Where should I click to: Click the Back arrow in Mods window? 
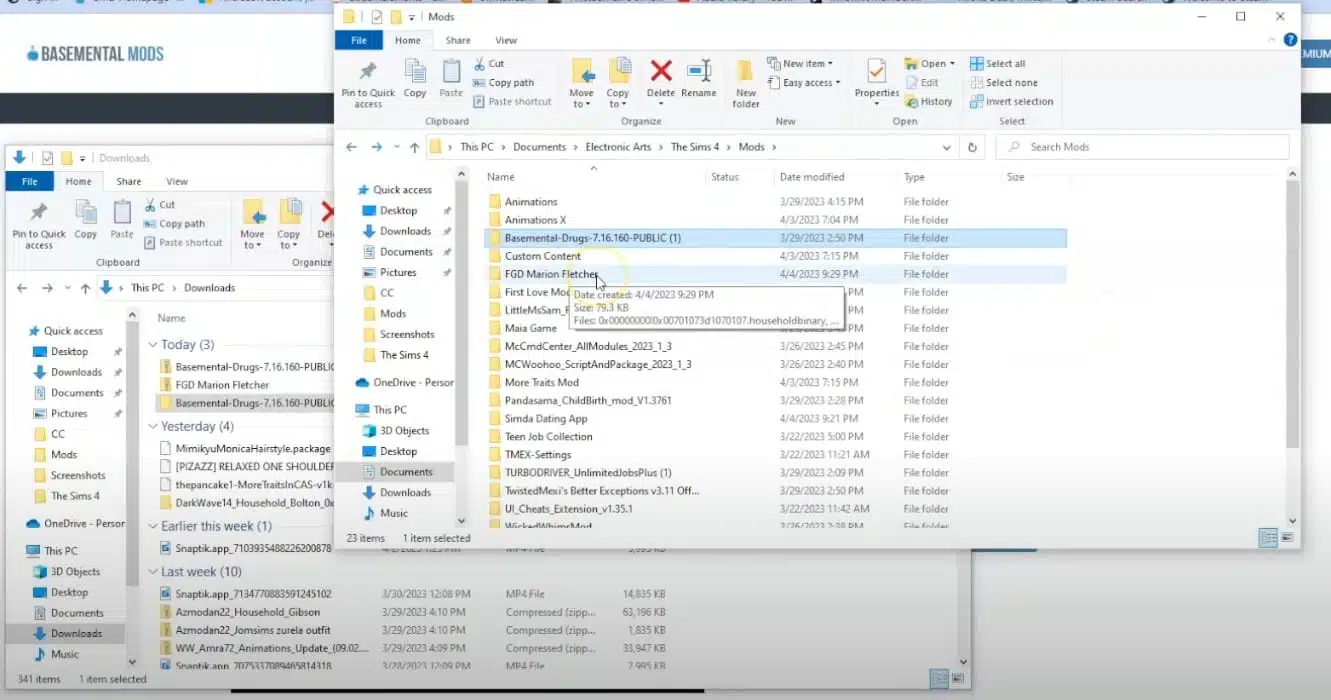click(x=351, y=147)
